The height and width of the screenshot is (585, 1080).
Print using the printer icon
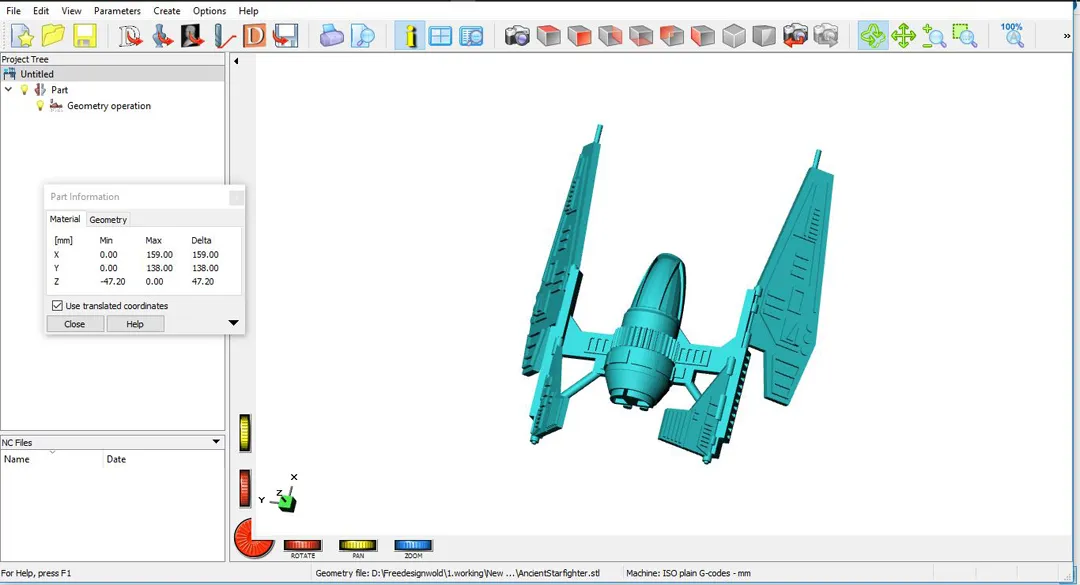[331, 36]
